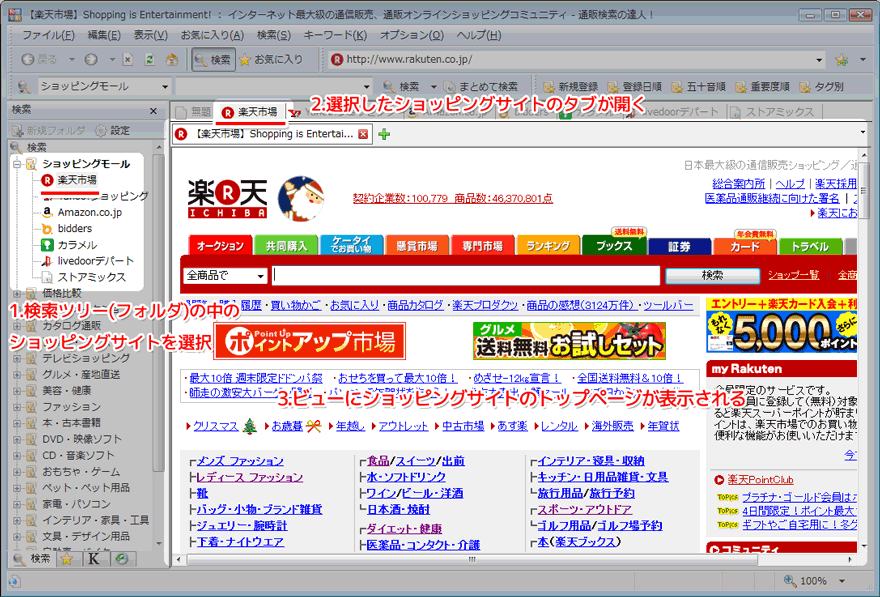880x597 pixels.
Task: Select livedoorデパート in the search tree
Action: coord(95,261)
